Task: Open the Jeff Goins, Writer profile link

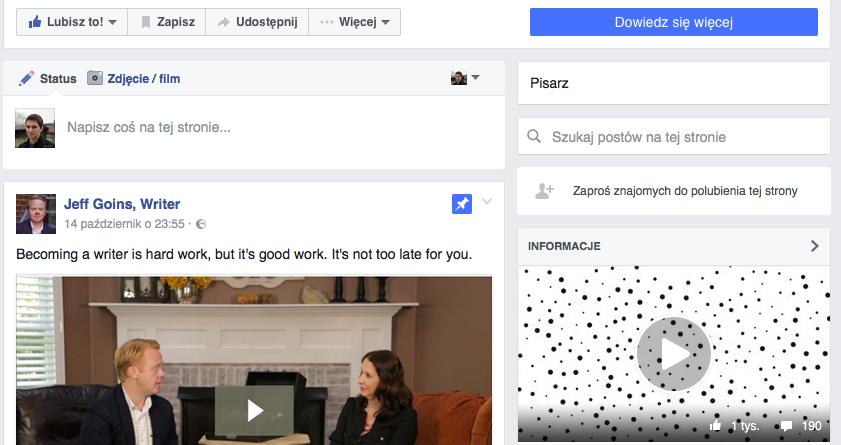Action: coord(122,204)
